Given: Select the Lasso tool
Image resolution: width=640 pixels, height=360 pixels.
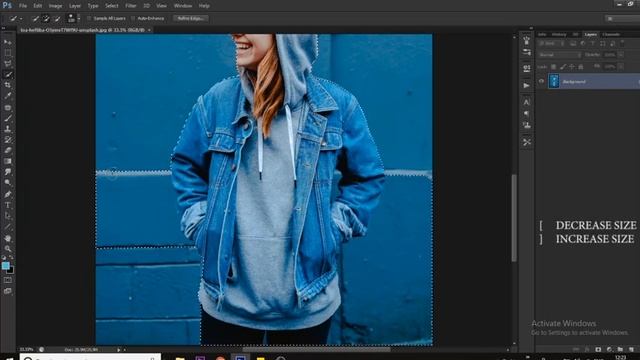Looking at the screenshot, I should pos(8,63).
